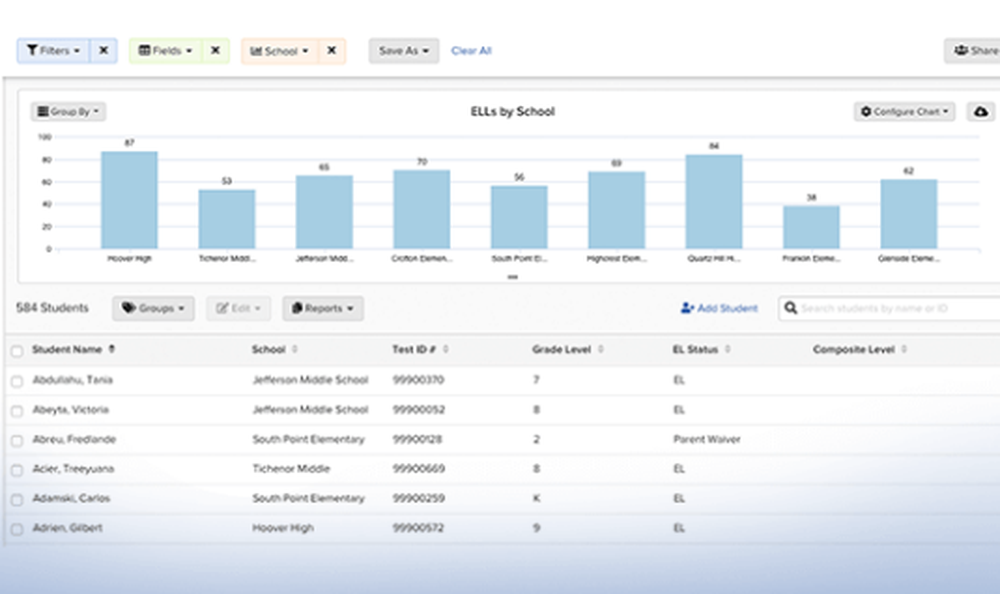Click the ELLs by School chart title
1000x594 pixels.
point(513,112)
